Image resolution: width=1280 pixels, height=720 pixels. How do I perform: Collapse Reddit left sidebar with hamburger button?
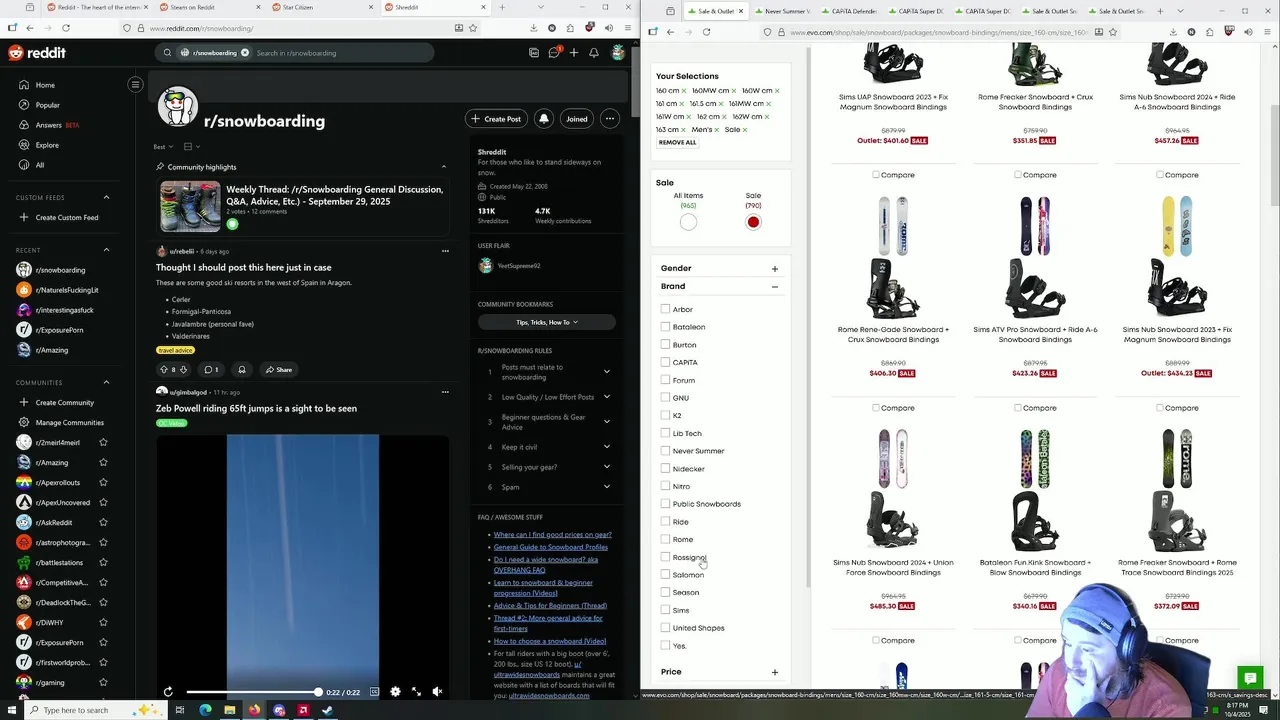coord(135,85)
